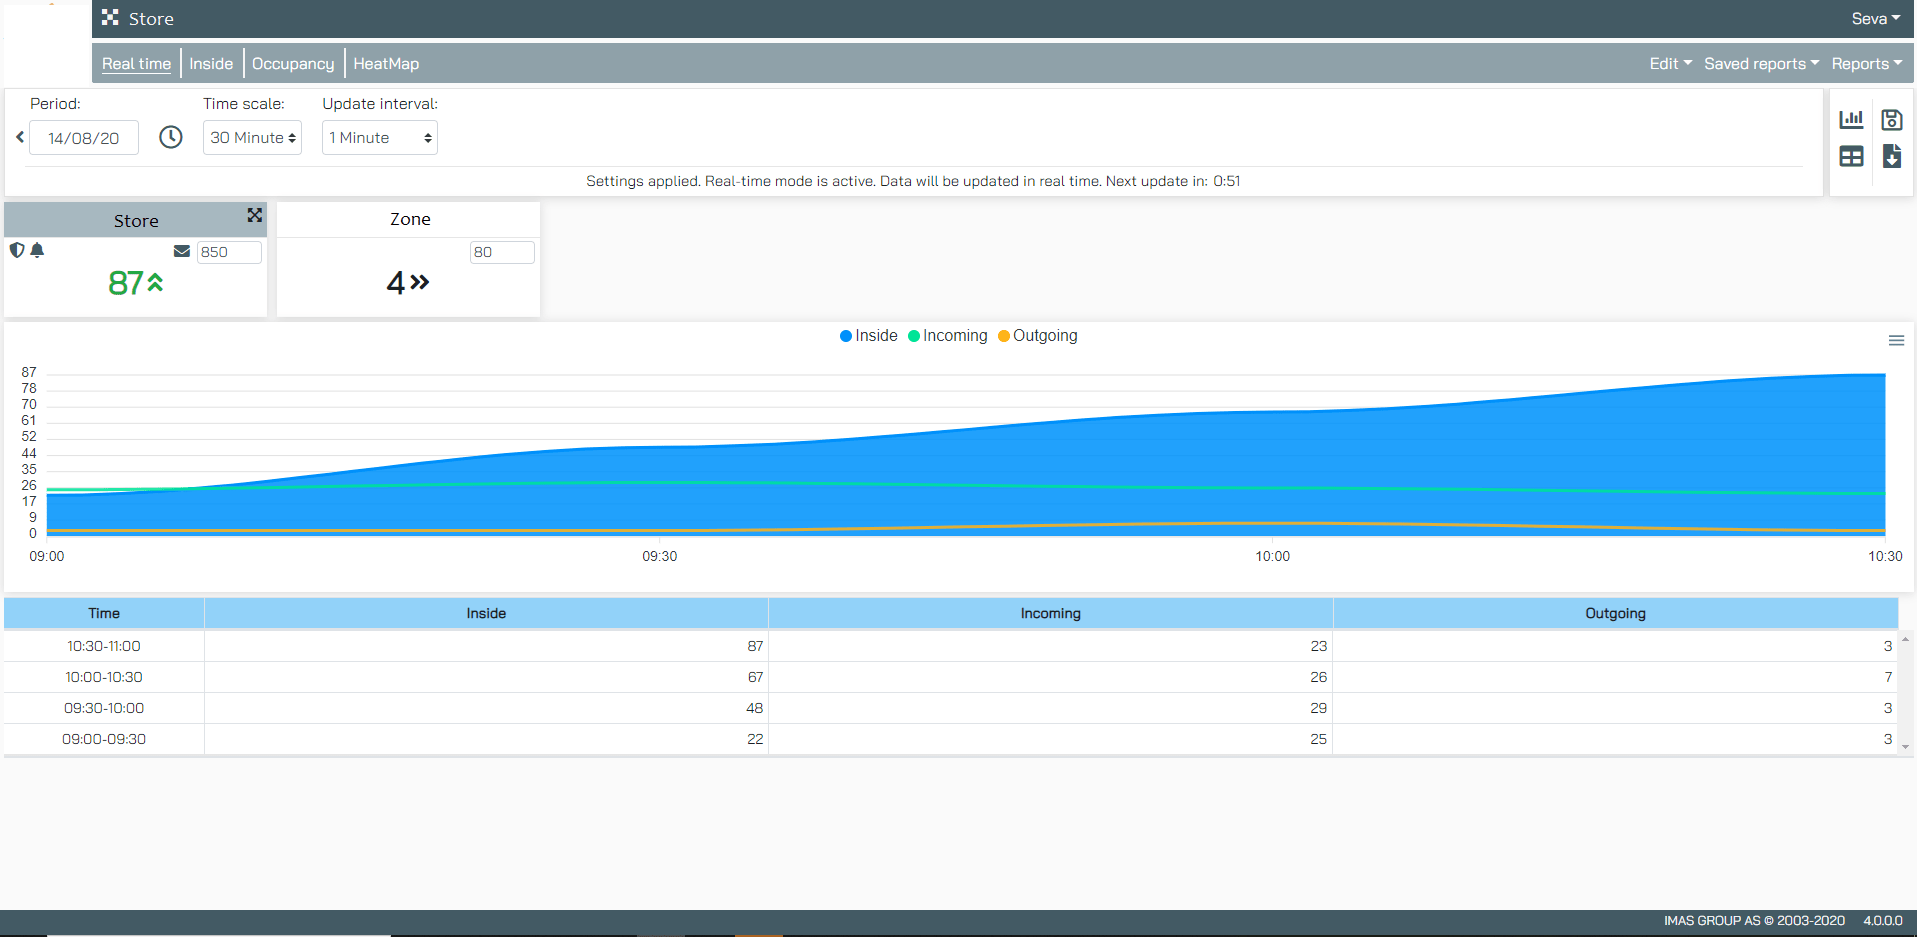Open the HeatMap tab

pyautogui.click(x=386, y=63)
